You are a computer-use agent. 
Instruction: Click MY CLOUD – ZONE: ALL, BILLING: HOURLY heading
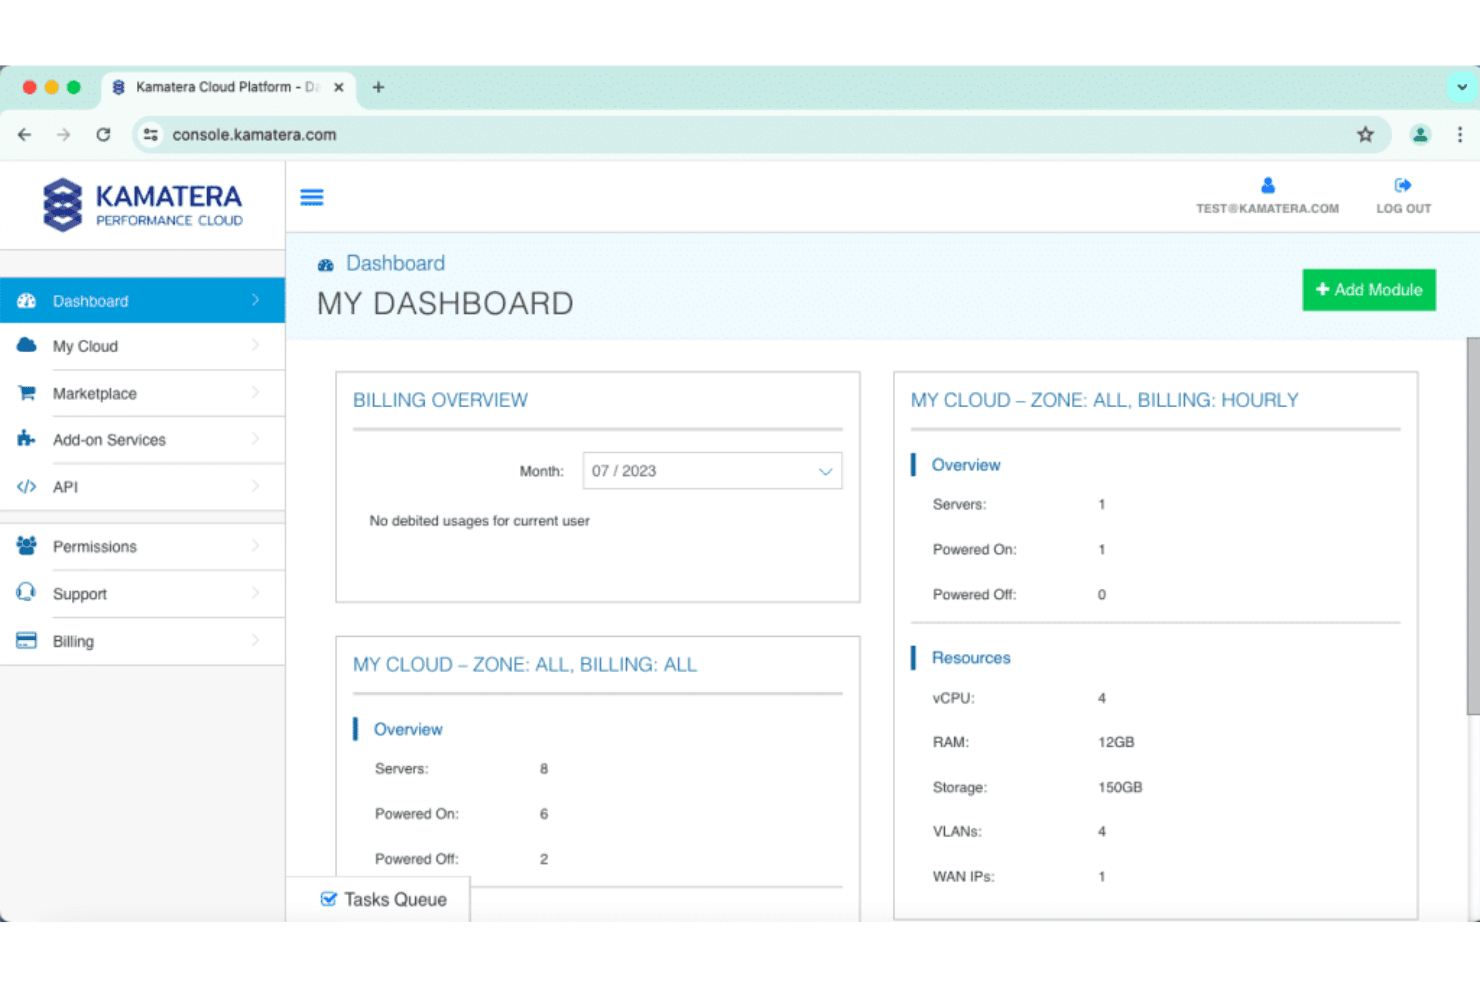[1104, 400]
